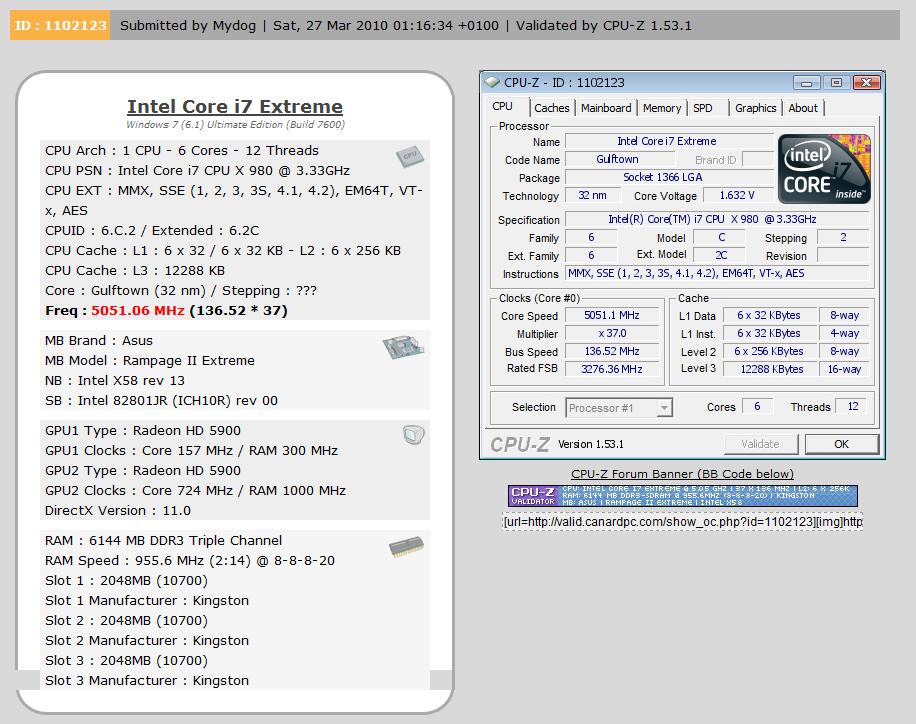The image size is (916, 724).
Task: Click the Threads count field showing 12
Action: [x=852, y=407]
